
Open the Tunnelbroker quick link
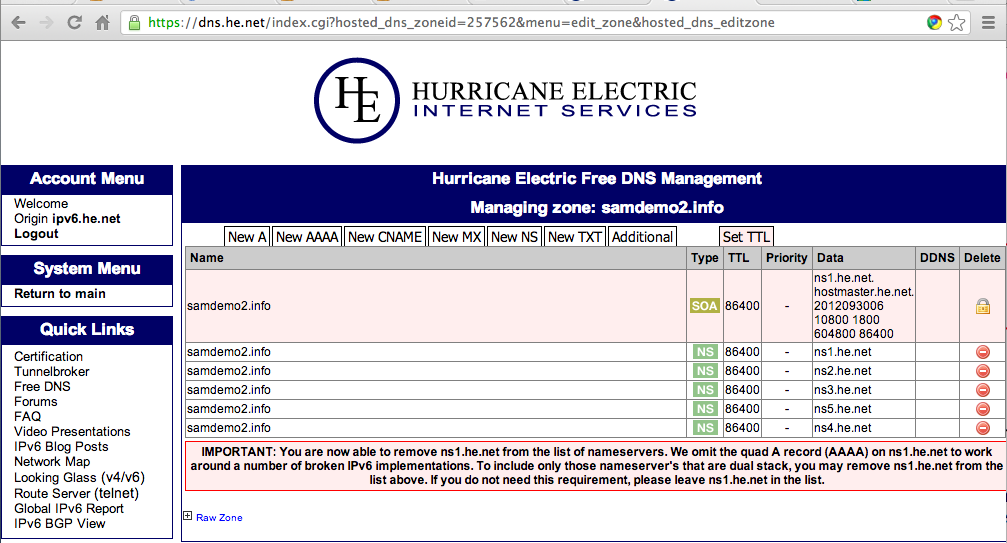tap(51, 372)
